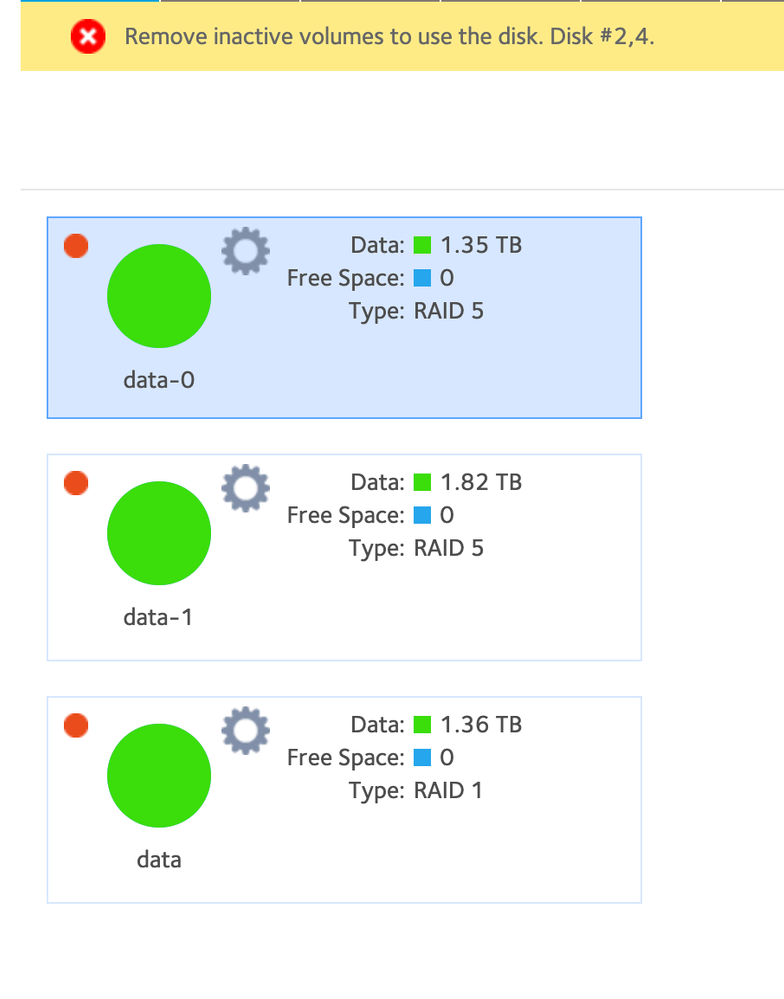This screenshot has height=999, width=784.
Task: Click the red error icon in the warning banner
Action: pos(89,37)
